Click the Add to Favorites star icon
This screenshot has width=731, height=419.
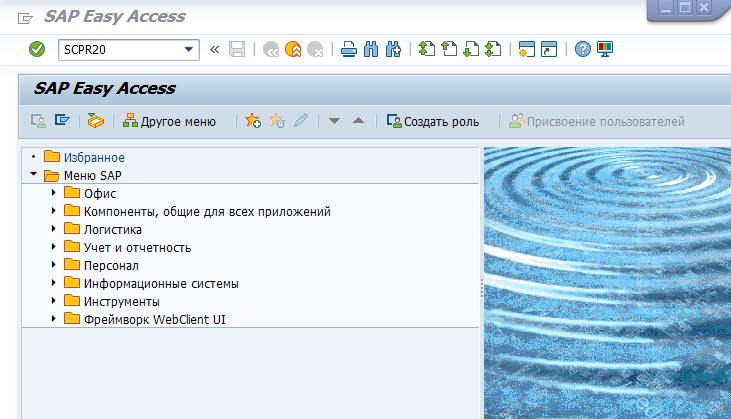[253, 121]
